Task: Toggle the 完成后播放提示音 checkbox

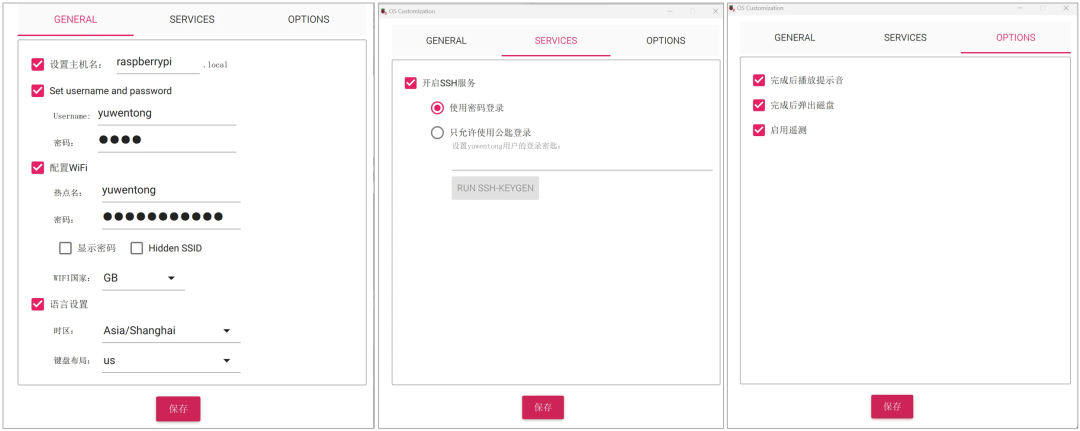Action: [x=759, y=80]
